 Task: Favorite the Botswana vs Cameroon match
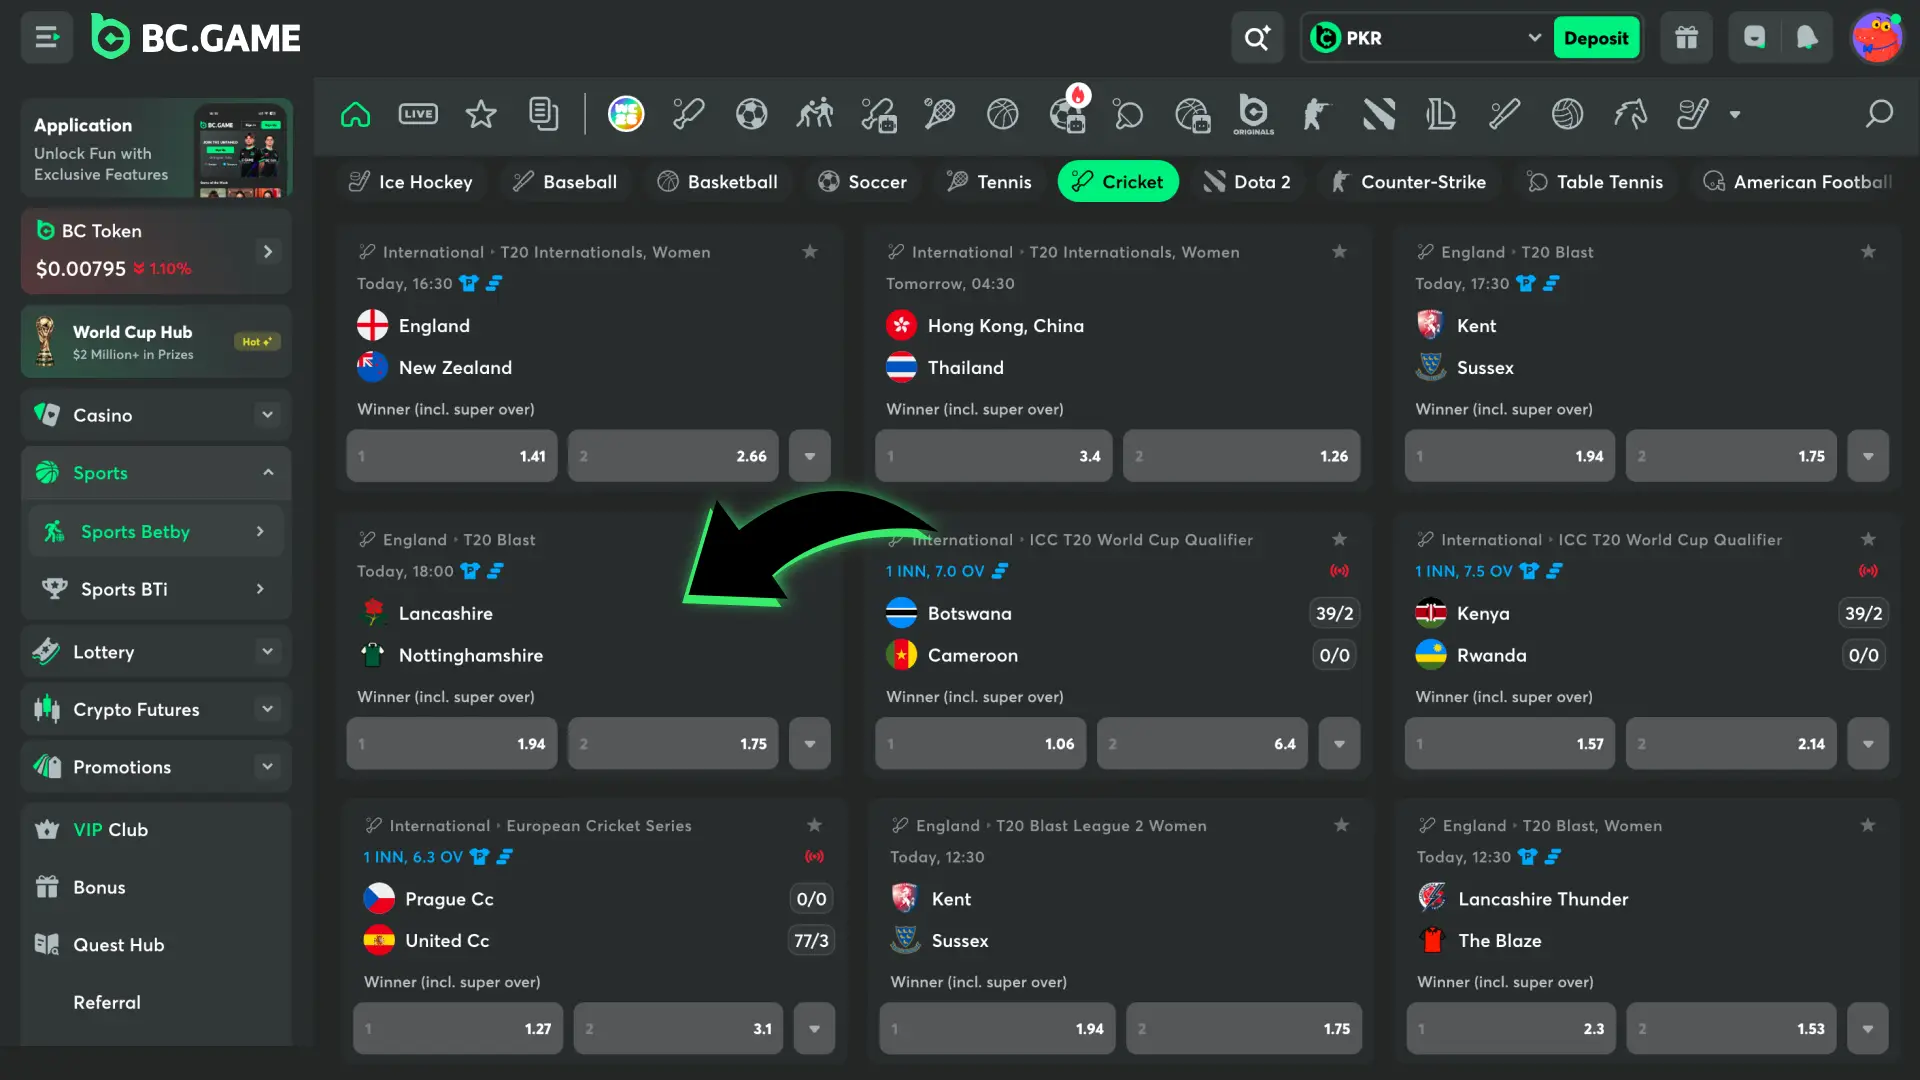pyautogui.click(x=1339, y=539)
